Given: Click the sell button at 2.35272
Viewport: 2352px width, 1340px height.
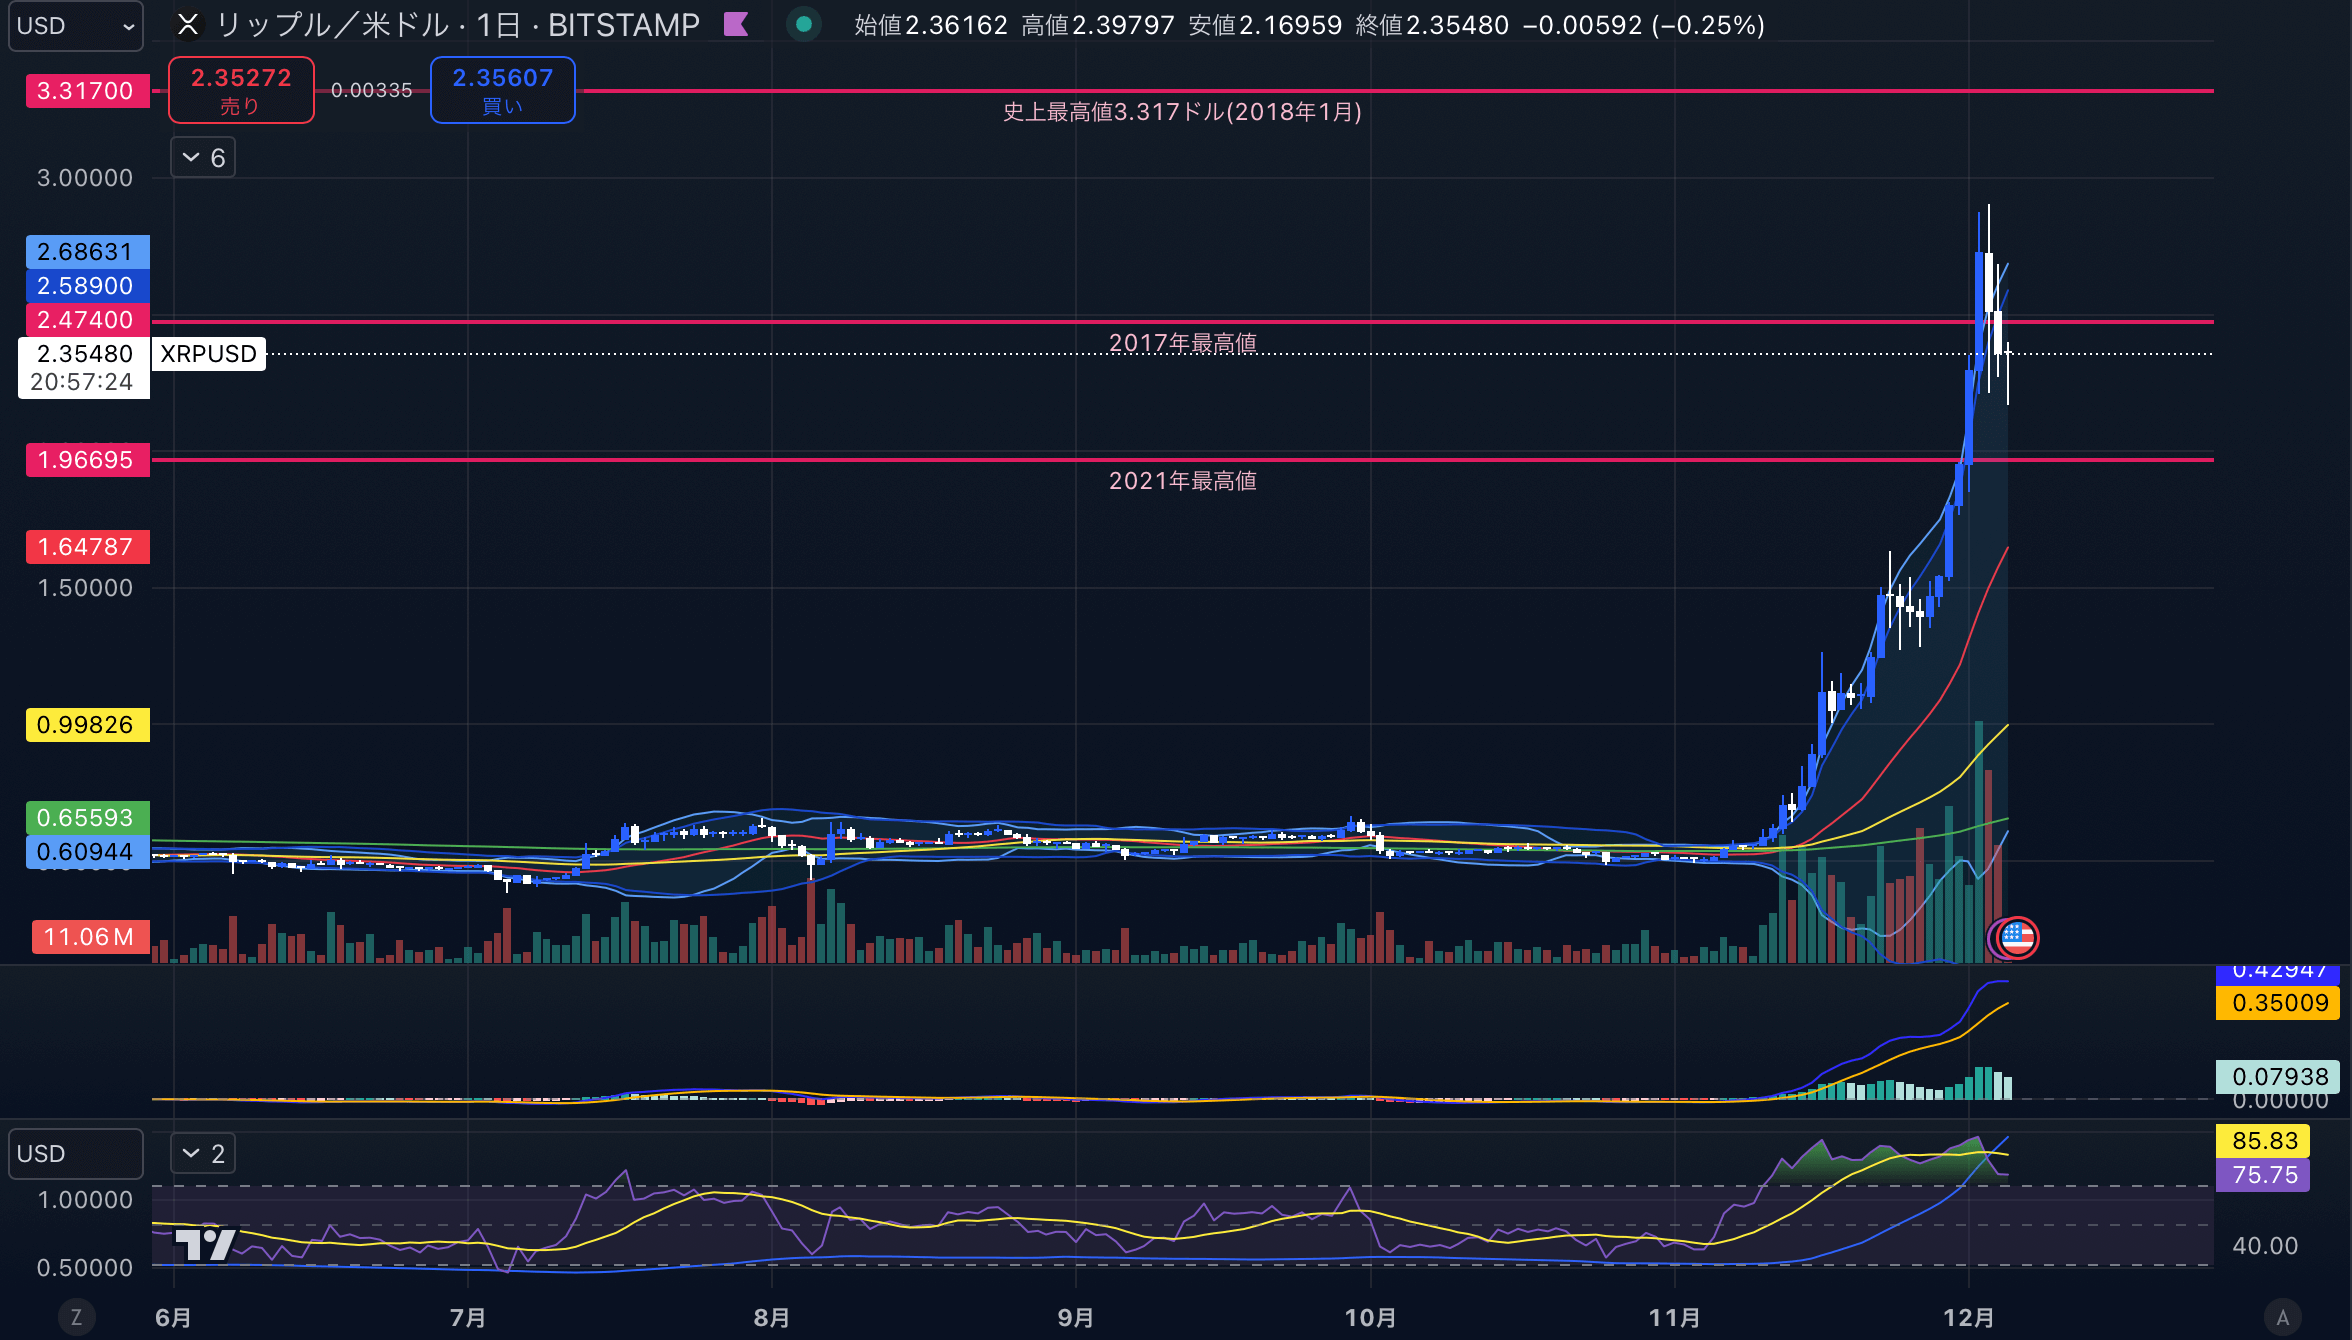Looking at the screenshot, I should coord(241,90).
